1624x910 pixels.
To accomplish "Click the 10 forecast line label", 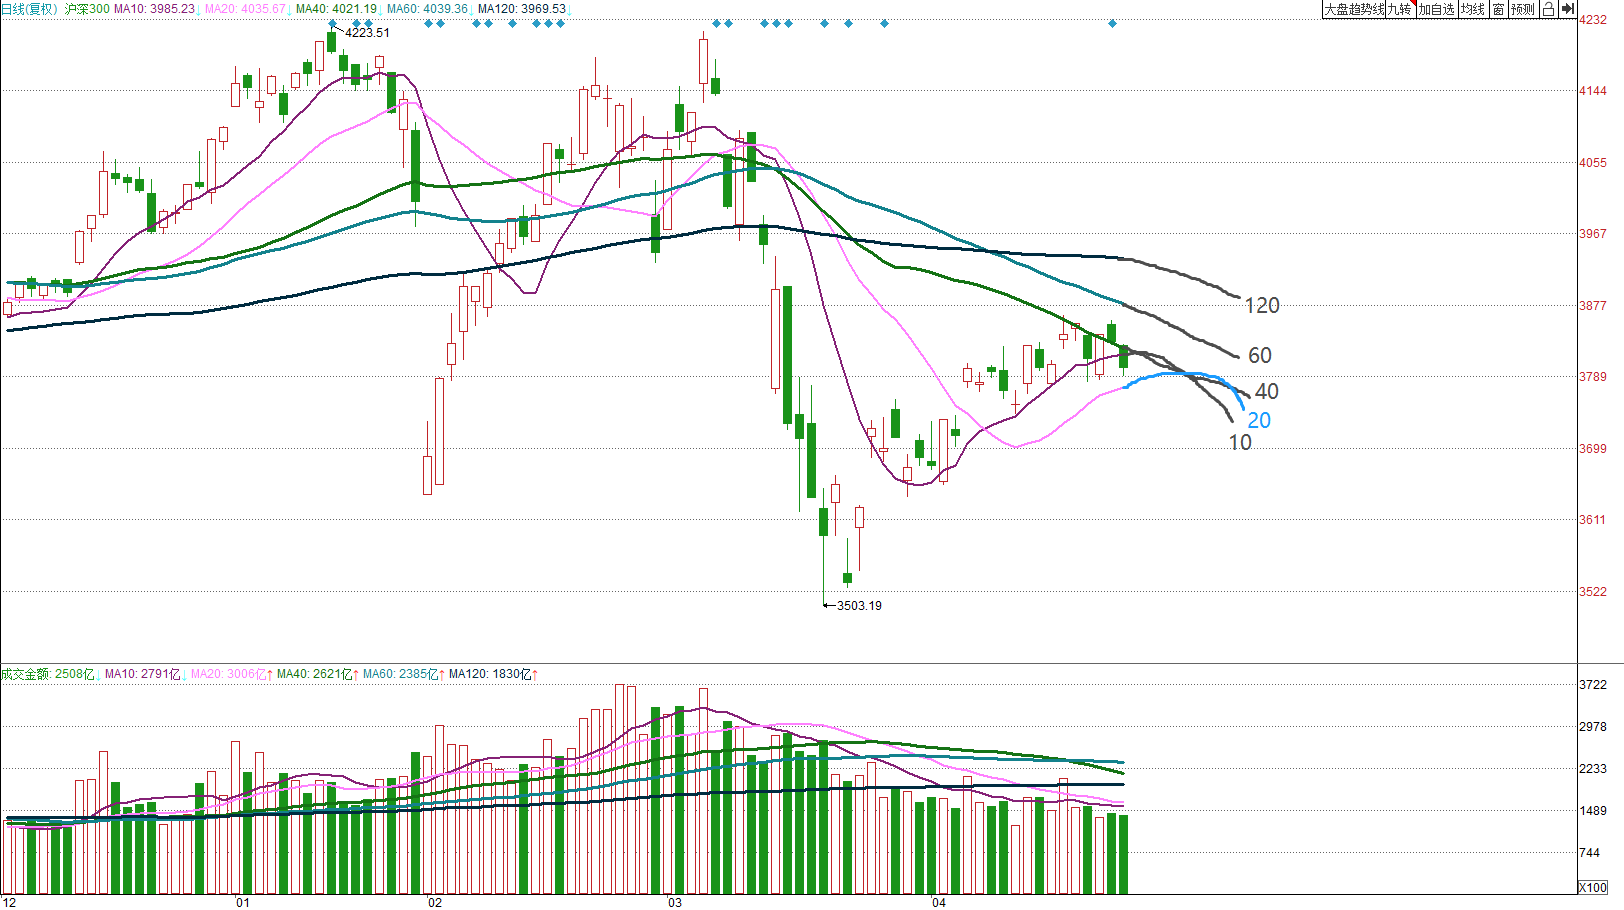I will [1240, 443].
